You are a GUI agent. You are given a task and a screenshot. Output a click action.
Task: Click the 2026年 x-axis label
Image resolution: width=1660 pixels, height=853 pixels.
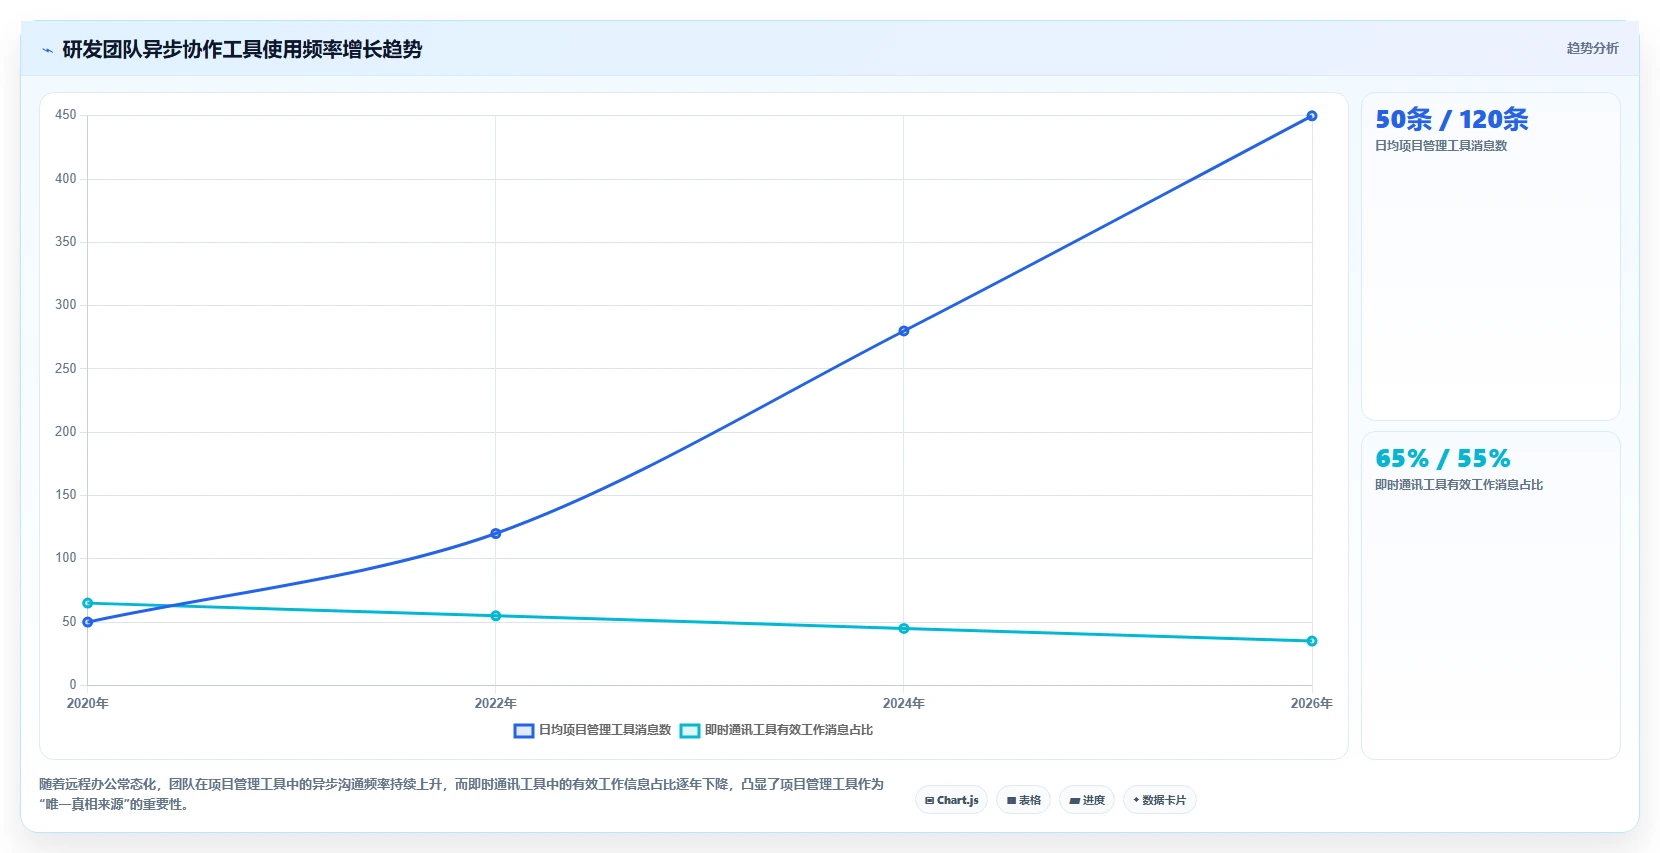tap(1312, 704)
